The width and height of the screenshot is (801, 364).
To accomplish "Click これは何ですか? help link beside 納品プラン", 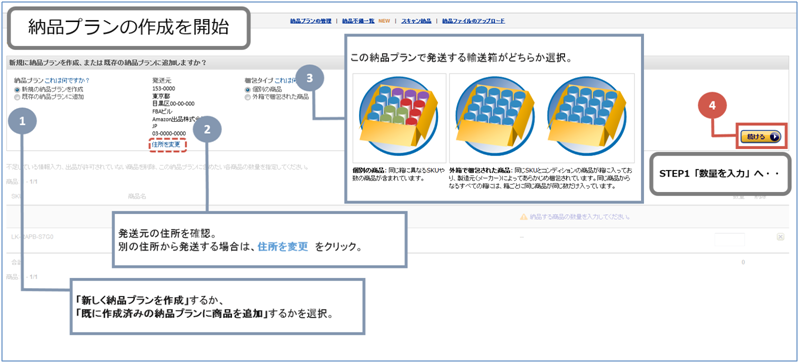I will [67, 80].
